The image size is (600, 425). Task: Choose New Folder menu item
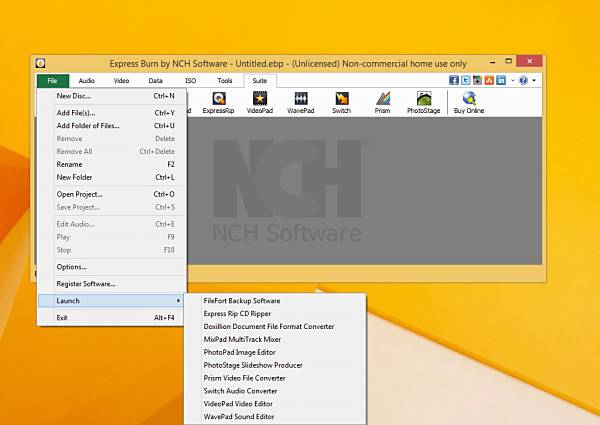(113, 177)
